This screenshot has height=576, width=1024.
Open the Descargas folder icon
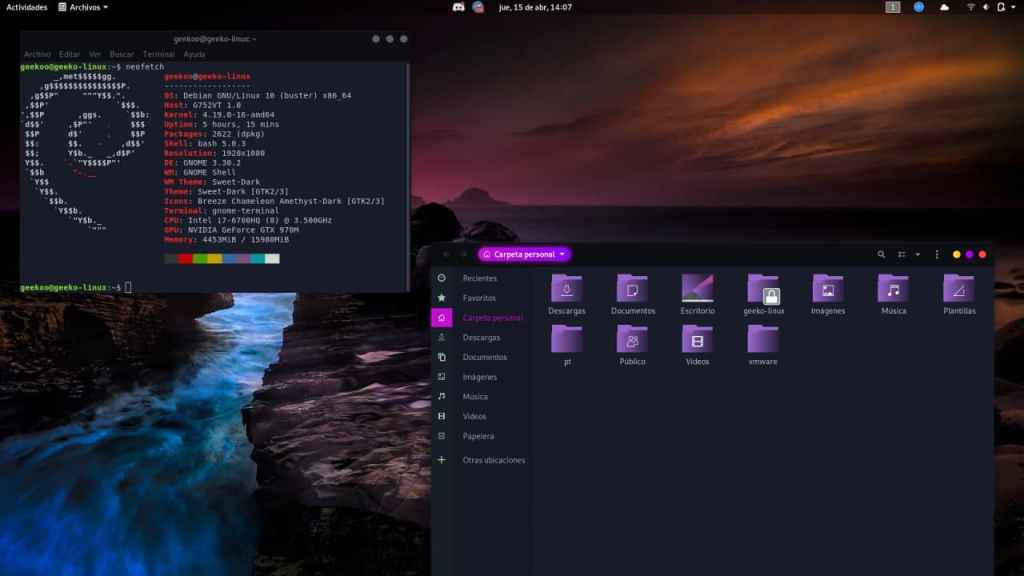tap(567, 290)
